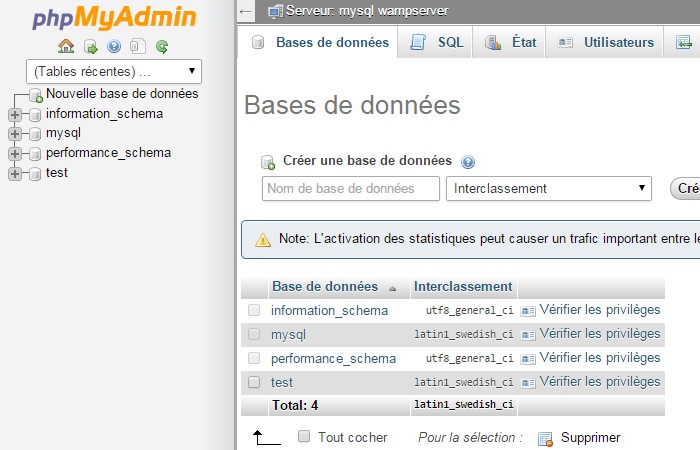The image size is (700, 450).
Task: Click the back arrow collapse icon
Action: pos(246,11)
